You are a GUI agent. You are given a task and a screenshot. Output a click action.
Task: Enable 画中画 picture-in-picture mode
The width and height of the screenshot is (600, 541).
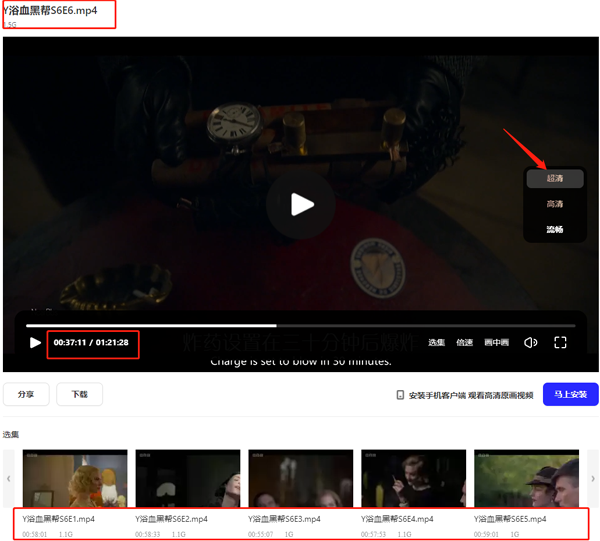[496, 342]
